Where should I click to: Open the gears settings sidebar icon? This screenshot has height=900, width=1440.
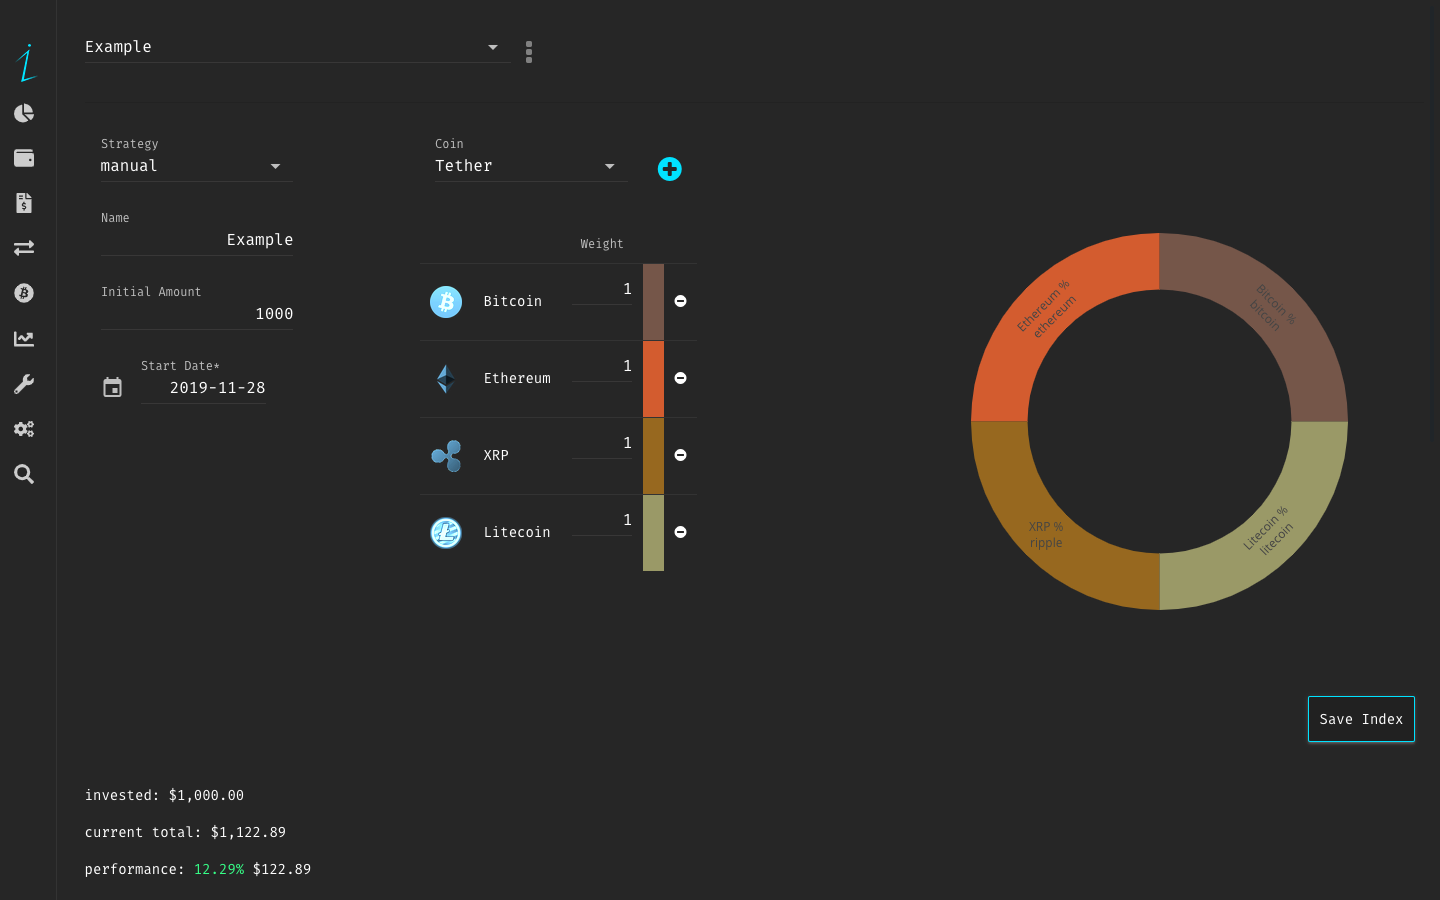point(24,429)
